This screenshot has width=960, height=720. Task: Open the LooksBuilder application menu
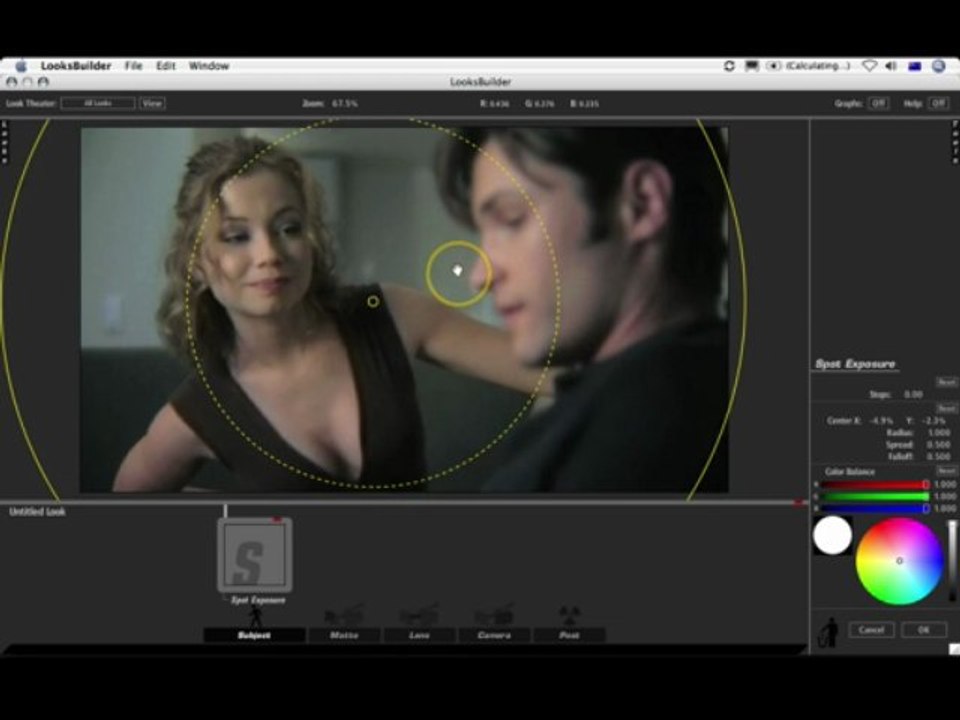76,66
